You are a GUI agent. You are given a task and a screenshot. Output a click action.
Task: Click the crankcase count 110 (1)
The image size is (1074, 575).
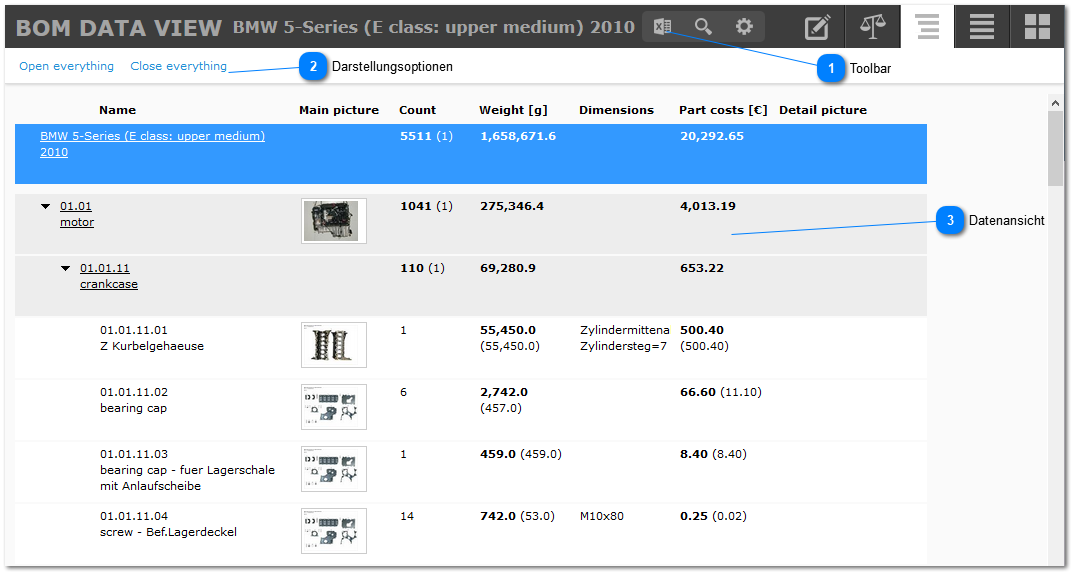pyautogui.click(x=423, y=269)
